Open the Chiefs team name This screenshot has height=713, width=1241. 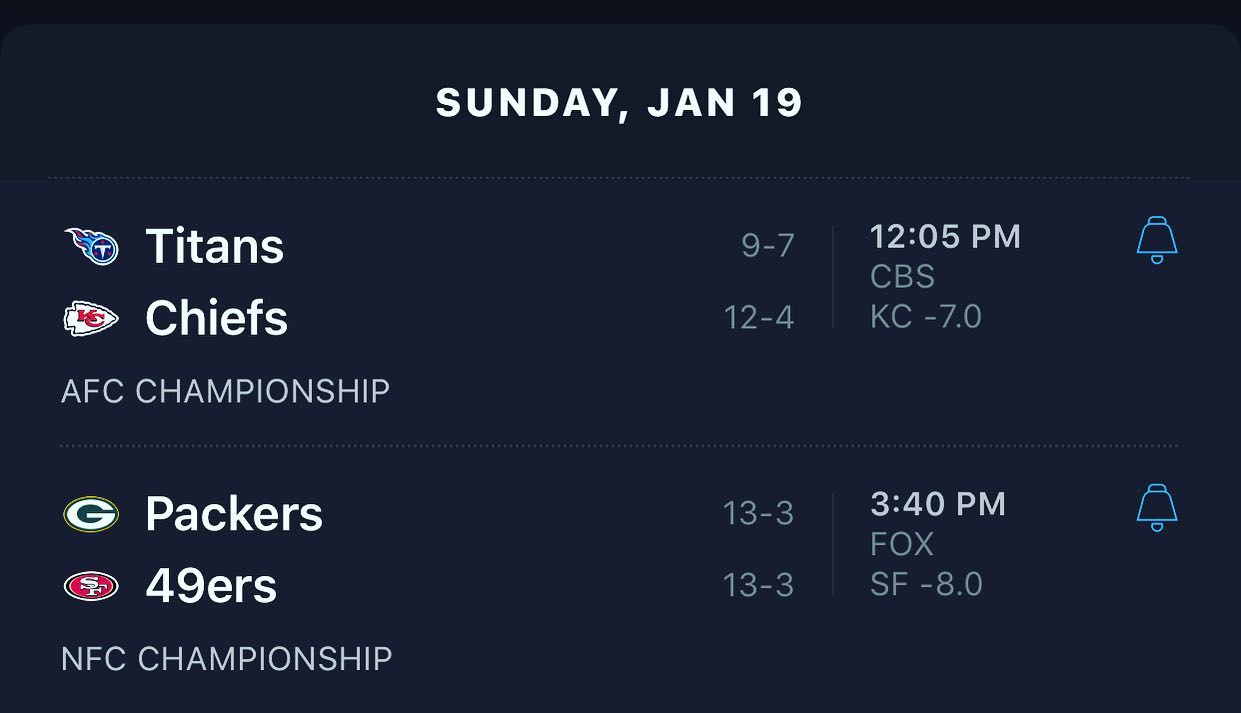click(217, 318)
